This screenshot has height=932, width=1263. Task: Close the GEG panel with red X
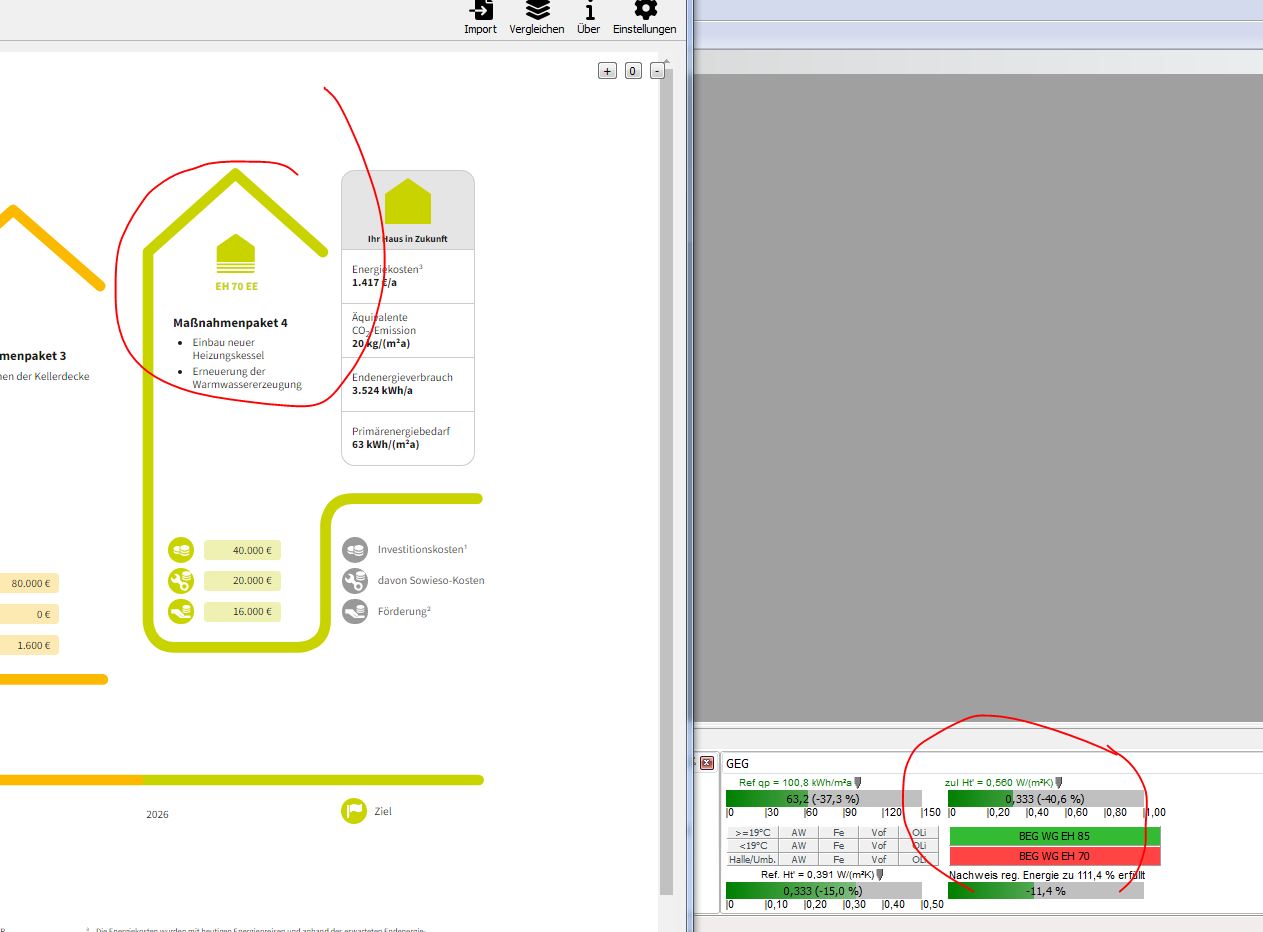(x=706, y=763)
